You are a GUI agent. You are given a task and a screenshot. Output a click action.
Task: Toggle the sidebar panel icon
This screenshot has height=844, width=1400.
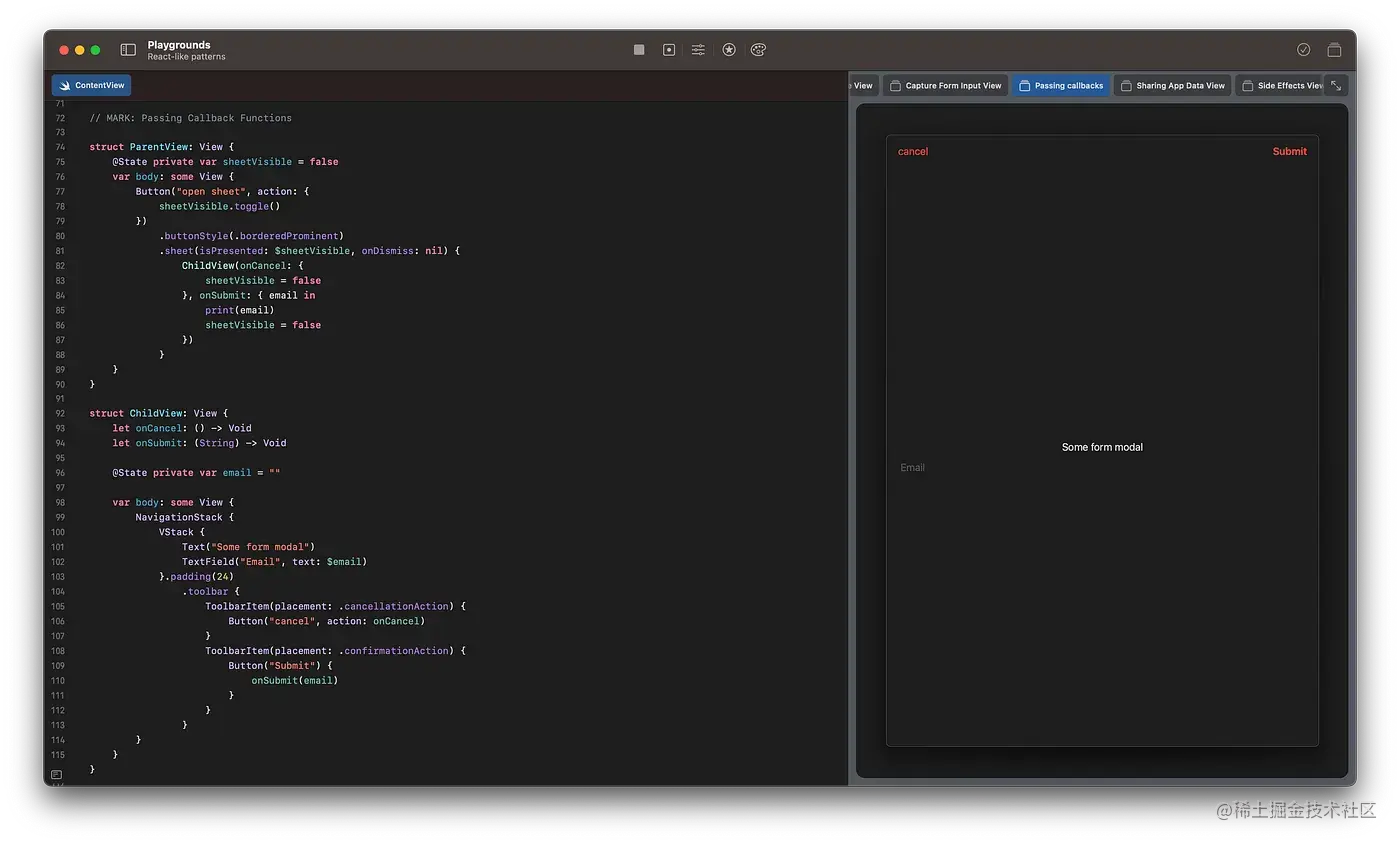pos(128,50)
